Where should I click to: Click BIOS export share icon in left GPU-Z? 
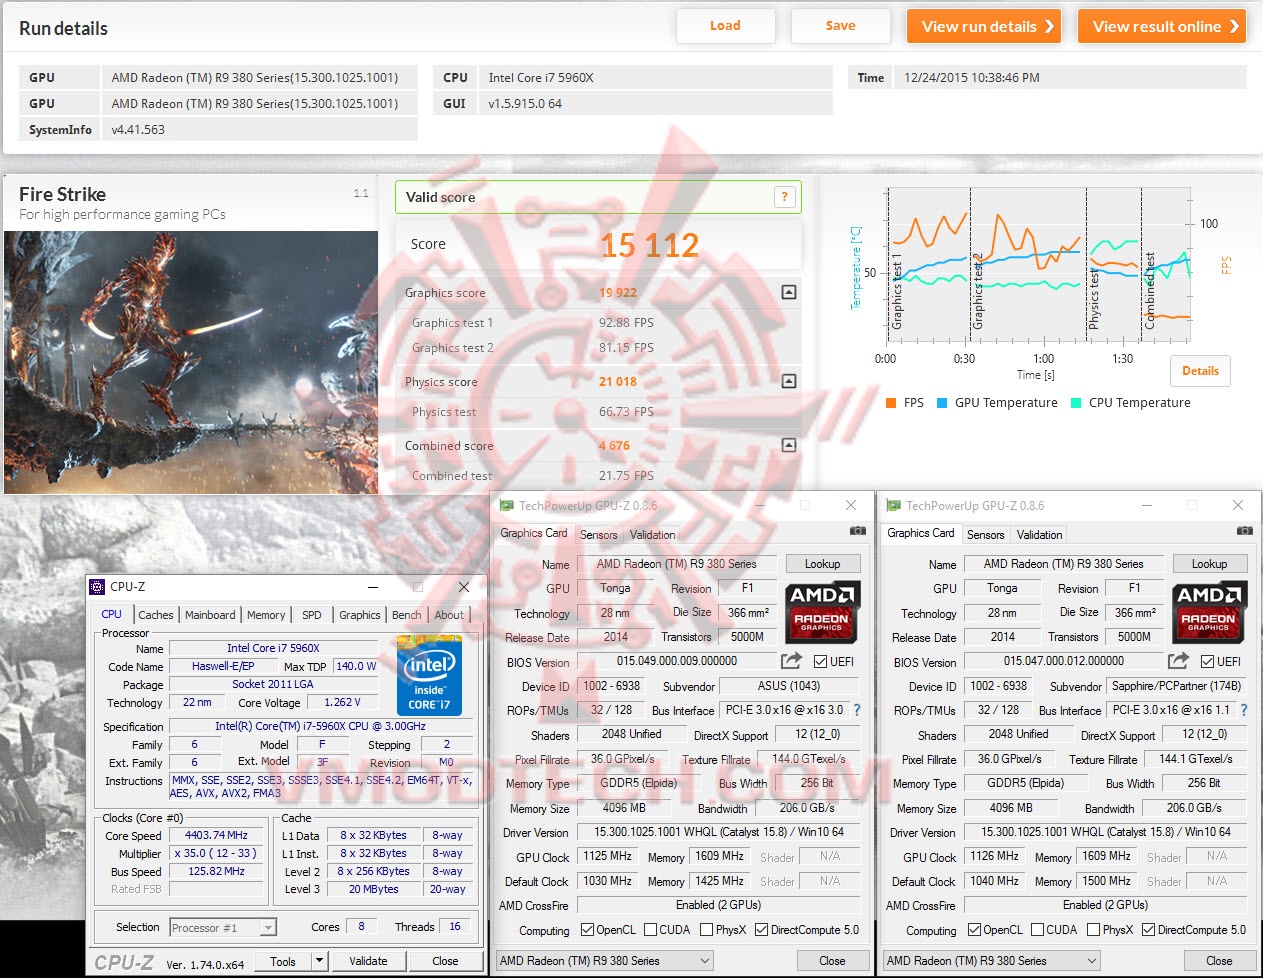(791, 660)
